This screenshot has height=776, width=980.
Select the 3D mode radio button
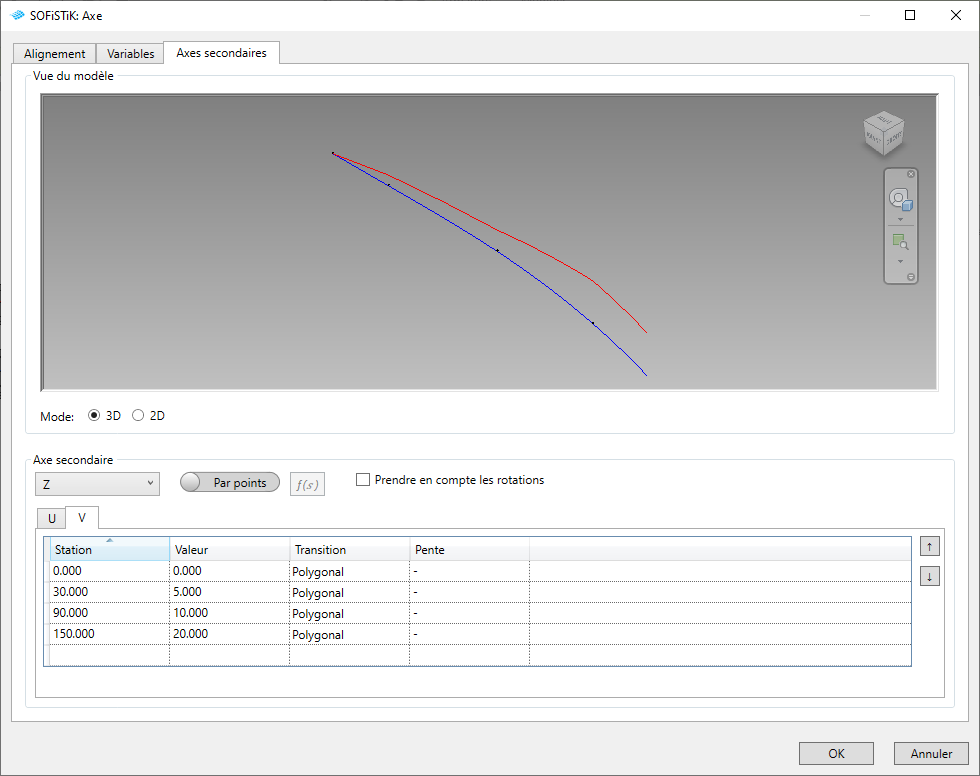(x=94, y=415)
